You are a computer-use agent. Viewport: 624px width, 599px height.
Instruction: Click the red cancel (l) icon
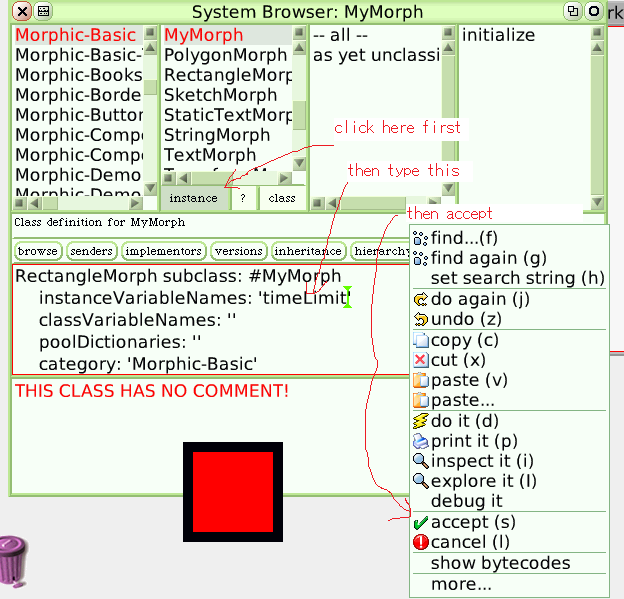(420, 542)
